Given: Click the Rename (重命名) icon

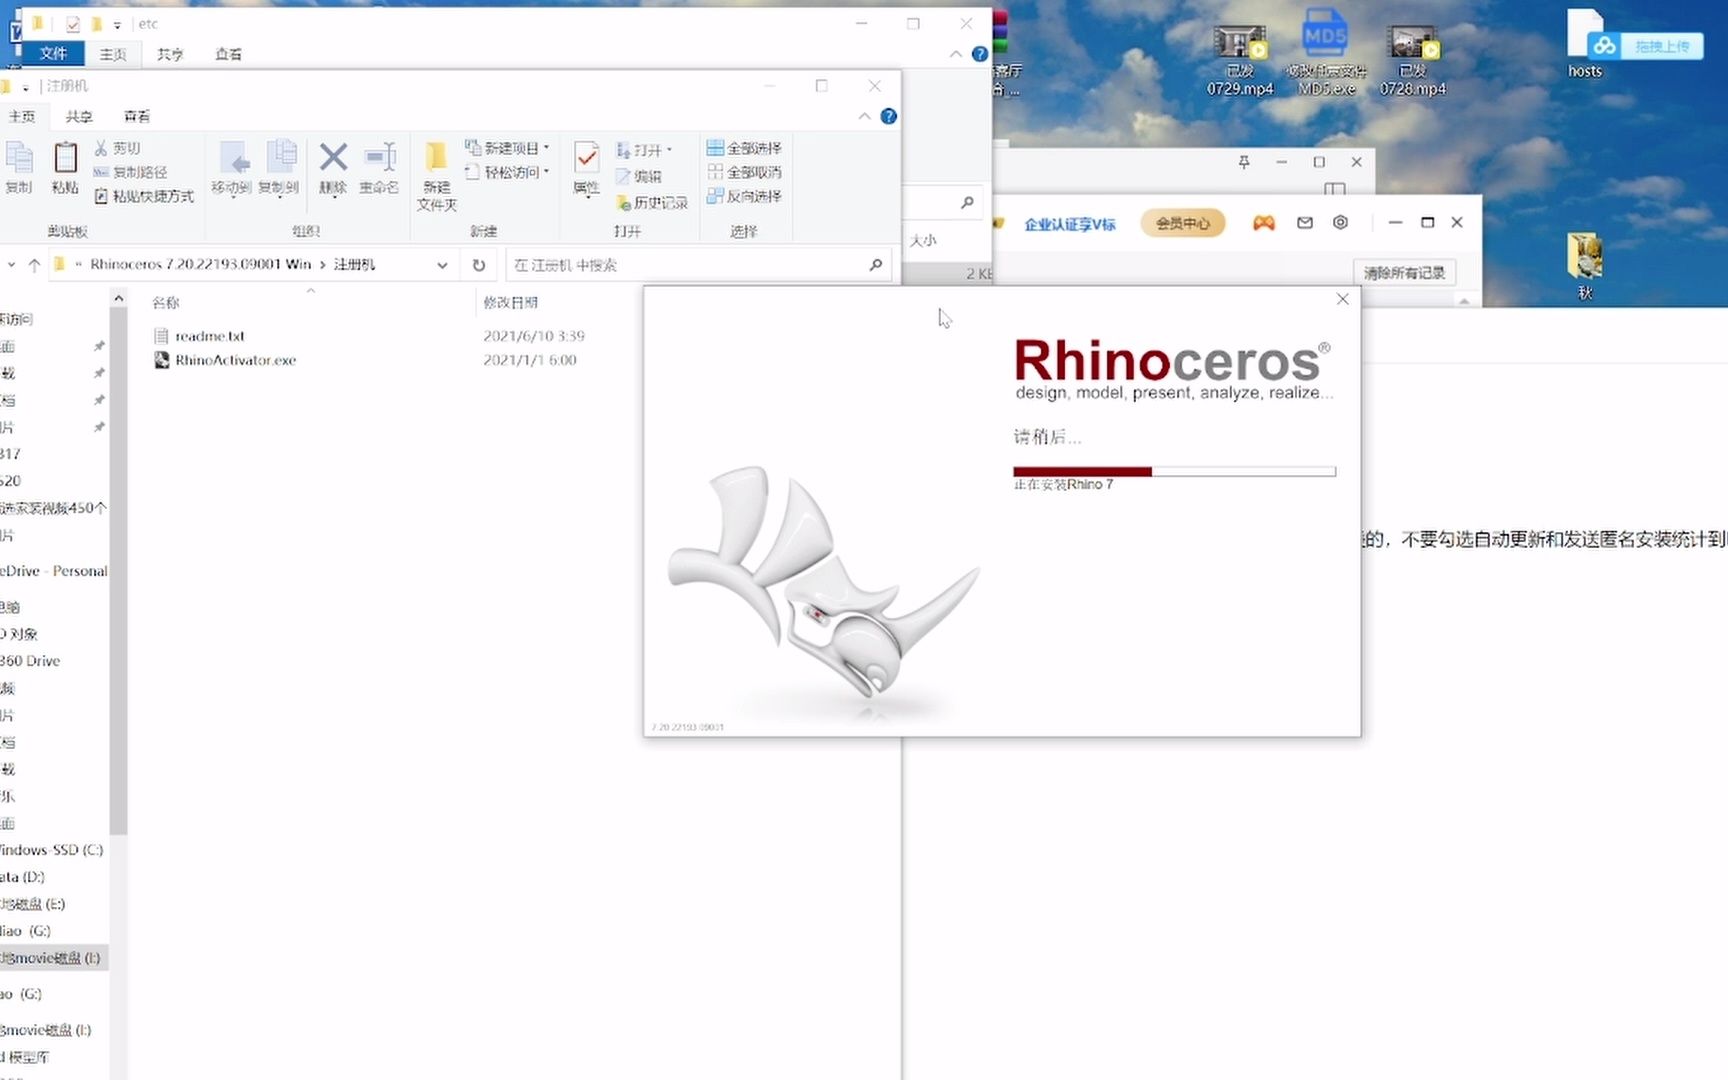Looking at the screenshot, I should coord(379,166).
